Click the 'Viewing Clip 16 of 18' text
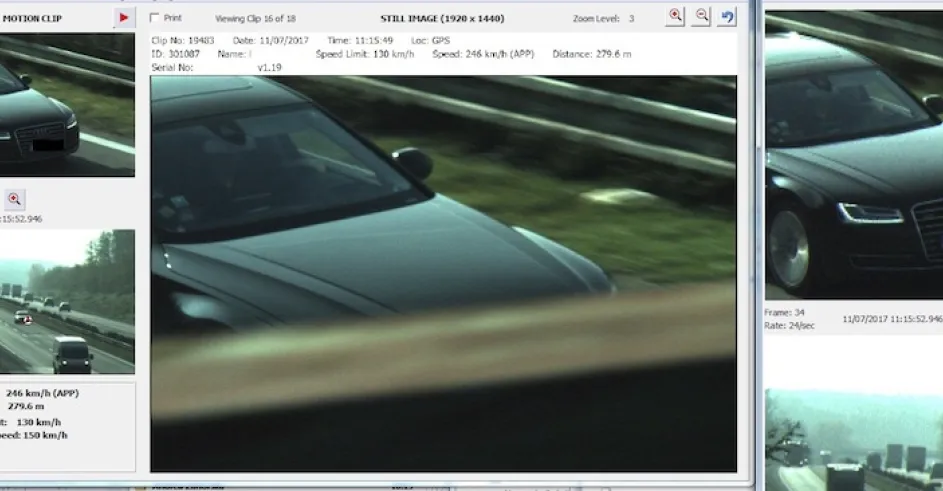The height and width of the screenshot is (491, 943). pyautogui.click(x=255, y=19)
